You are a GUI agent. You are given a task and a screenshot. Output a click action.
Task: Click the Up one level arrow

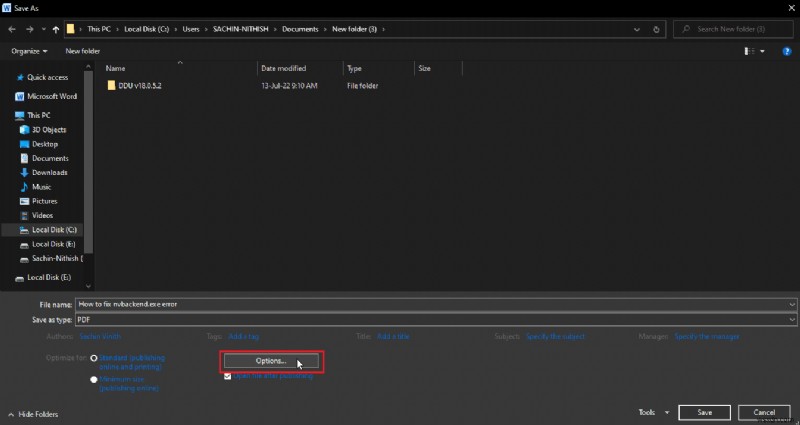(x=55, y=30)
